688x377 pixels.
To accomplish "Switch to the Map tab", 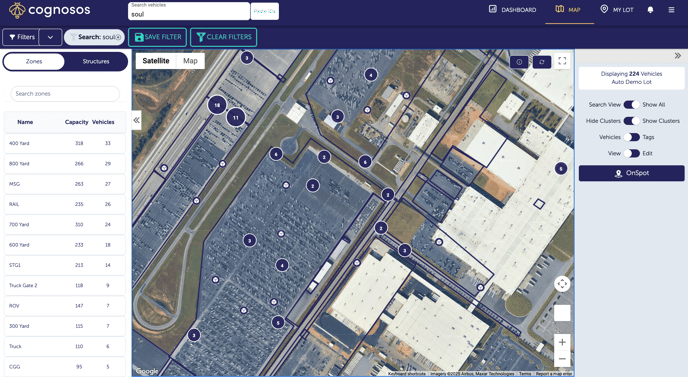I will pyautogui.click(x=568, y=10).
